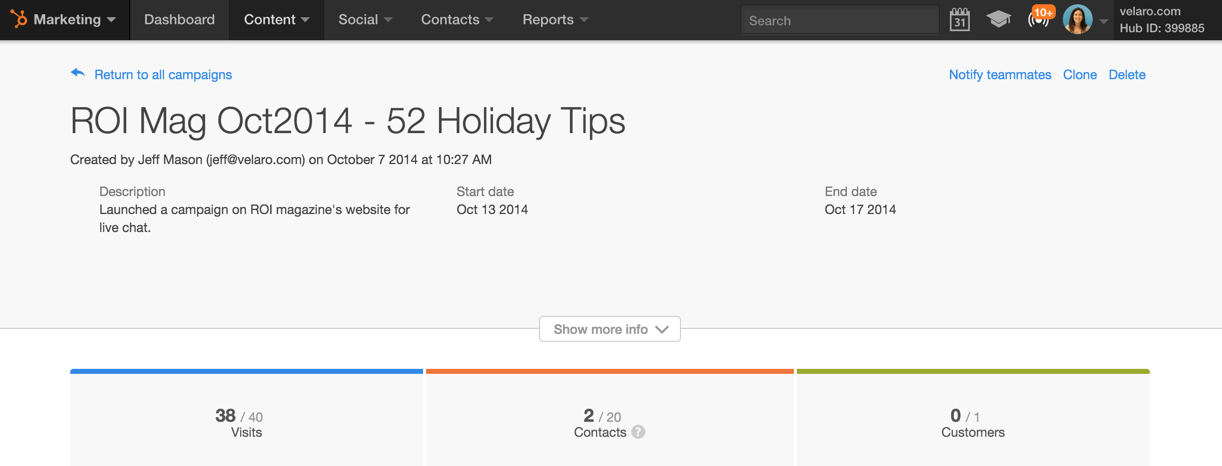Screen dimensions: 1222x466
Task: Clone this campaign
Action: (x=1080, y=74)
